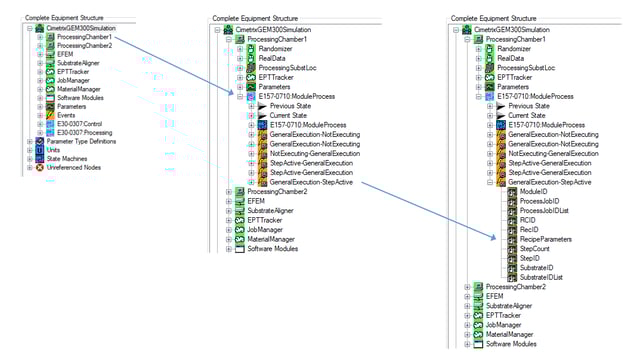Click the ModuleID icon in right tree
This screenshot has height=363, width=640.
(x=512, y=192)
